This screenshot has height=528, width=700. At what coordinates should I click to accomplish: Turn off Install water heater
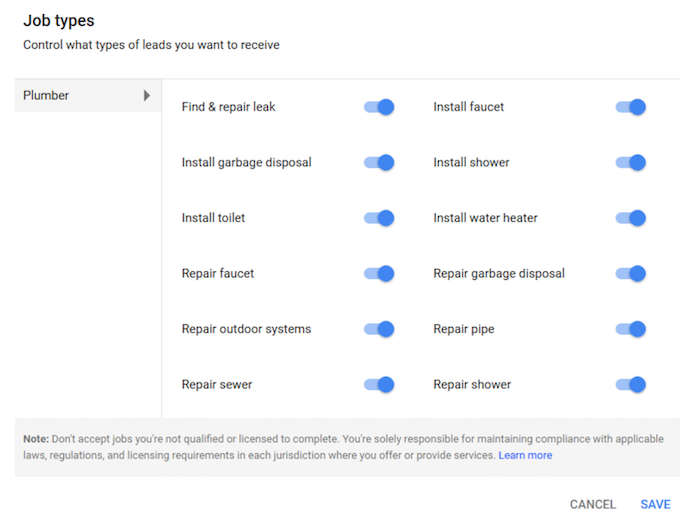click(x=631, y=218)
